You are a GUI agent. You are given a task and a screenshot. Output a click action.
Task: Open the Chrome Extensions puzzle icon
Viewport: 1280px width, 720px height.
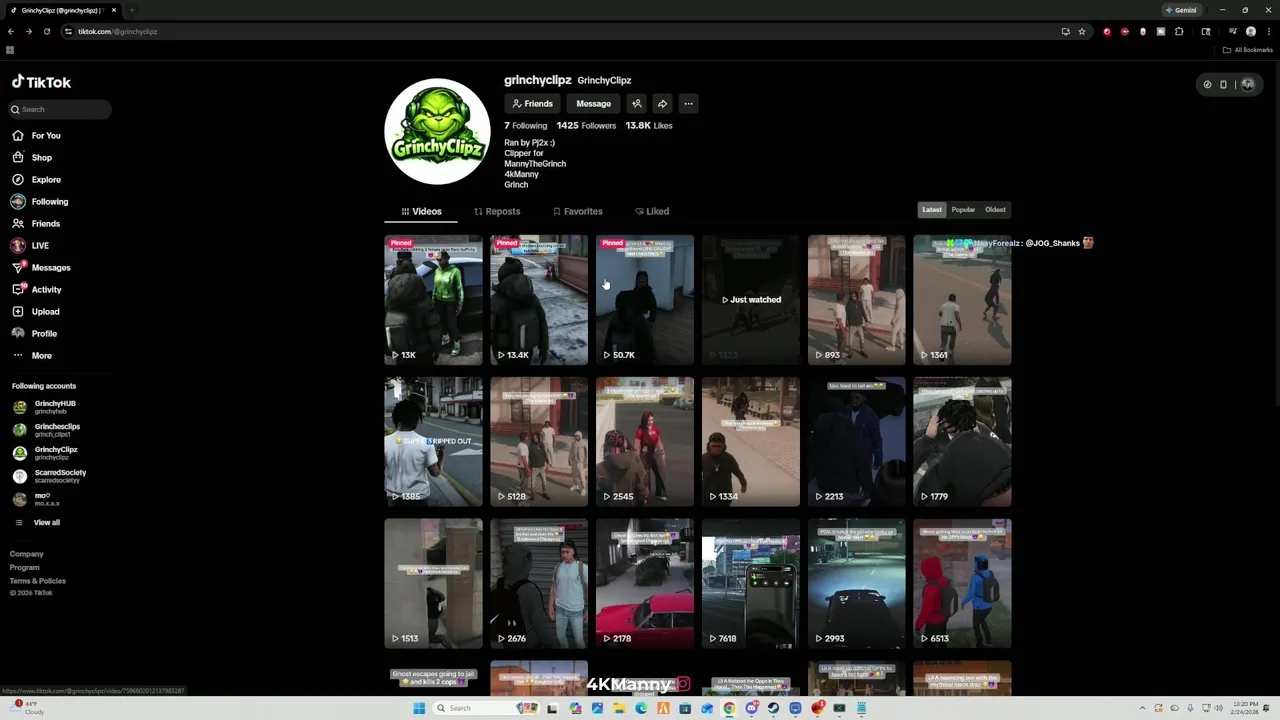1179,32
